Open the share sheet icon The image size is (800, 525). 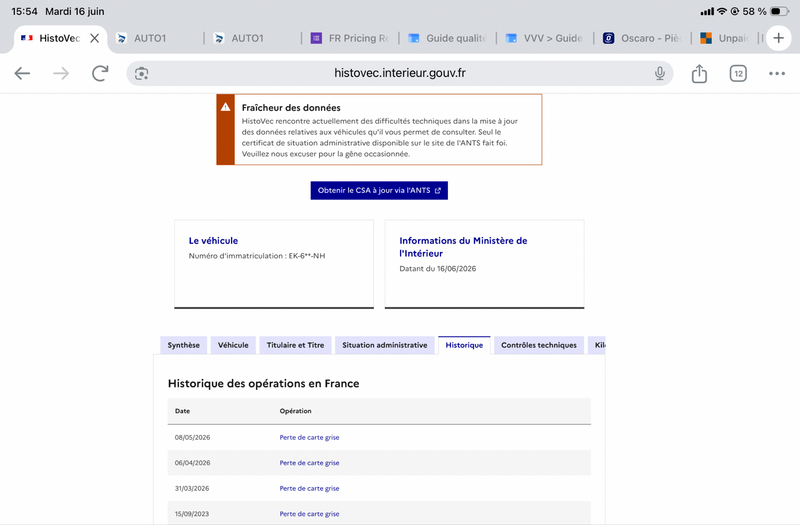click(x=699, y=73)
